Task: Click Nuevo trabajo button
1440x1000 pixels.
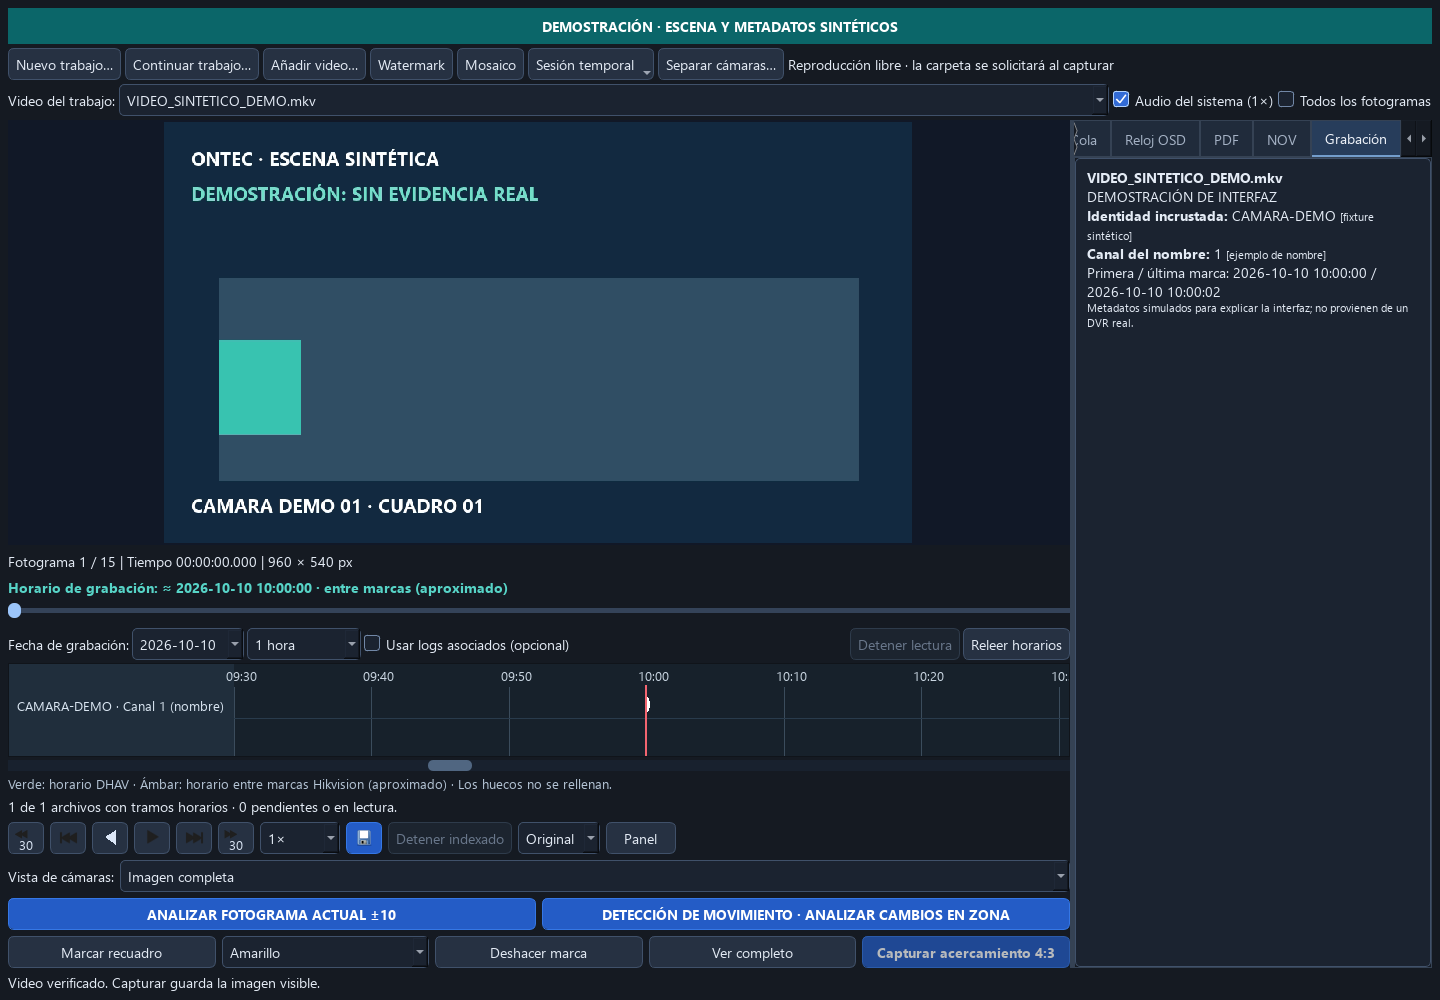Action: [x=64, y=65]
